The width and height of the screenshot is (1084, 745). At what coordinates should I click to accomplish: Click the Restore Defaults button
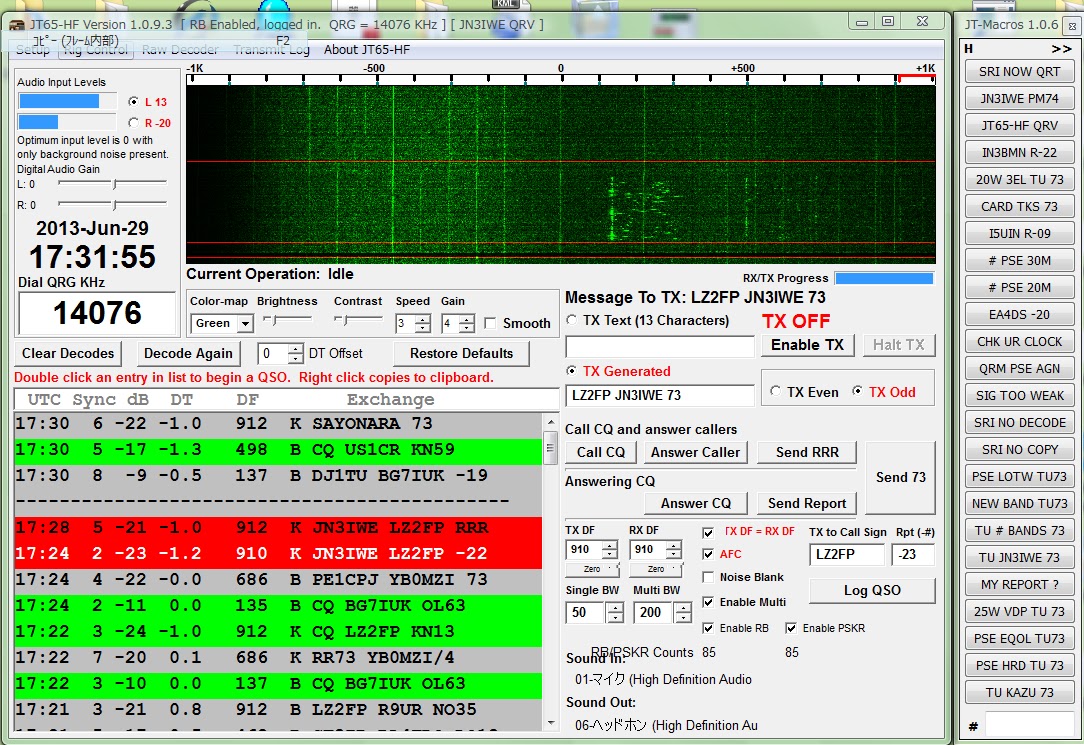tap(461, 353)
